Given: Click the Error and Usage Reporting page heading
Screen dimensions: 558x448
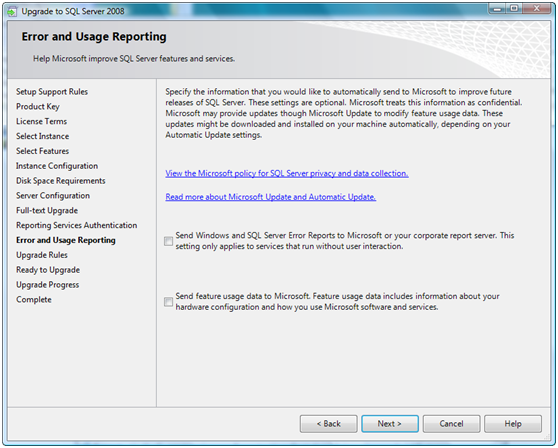Looking at the screenshot, I should [x=94, y=37].
